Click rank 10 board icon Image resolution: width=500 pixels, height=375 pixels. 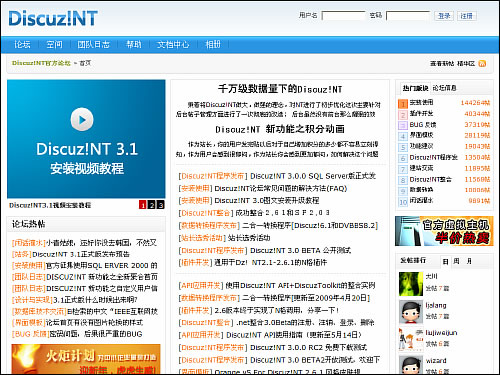pyautogui.click(x=403, y=202)
